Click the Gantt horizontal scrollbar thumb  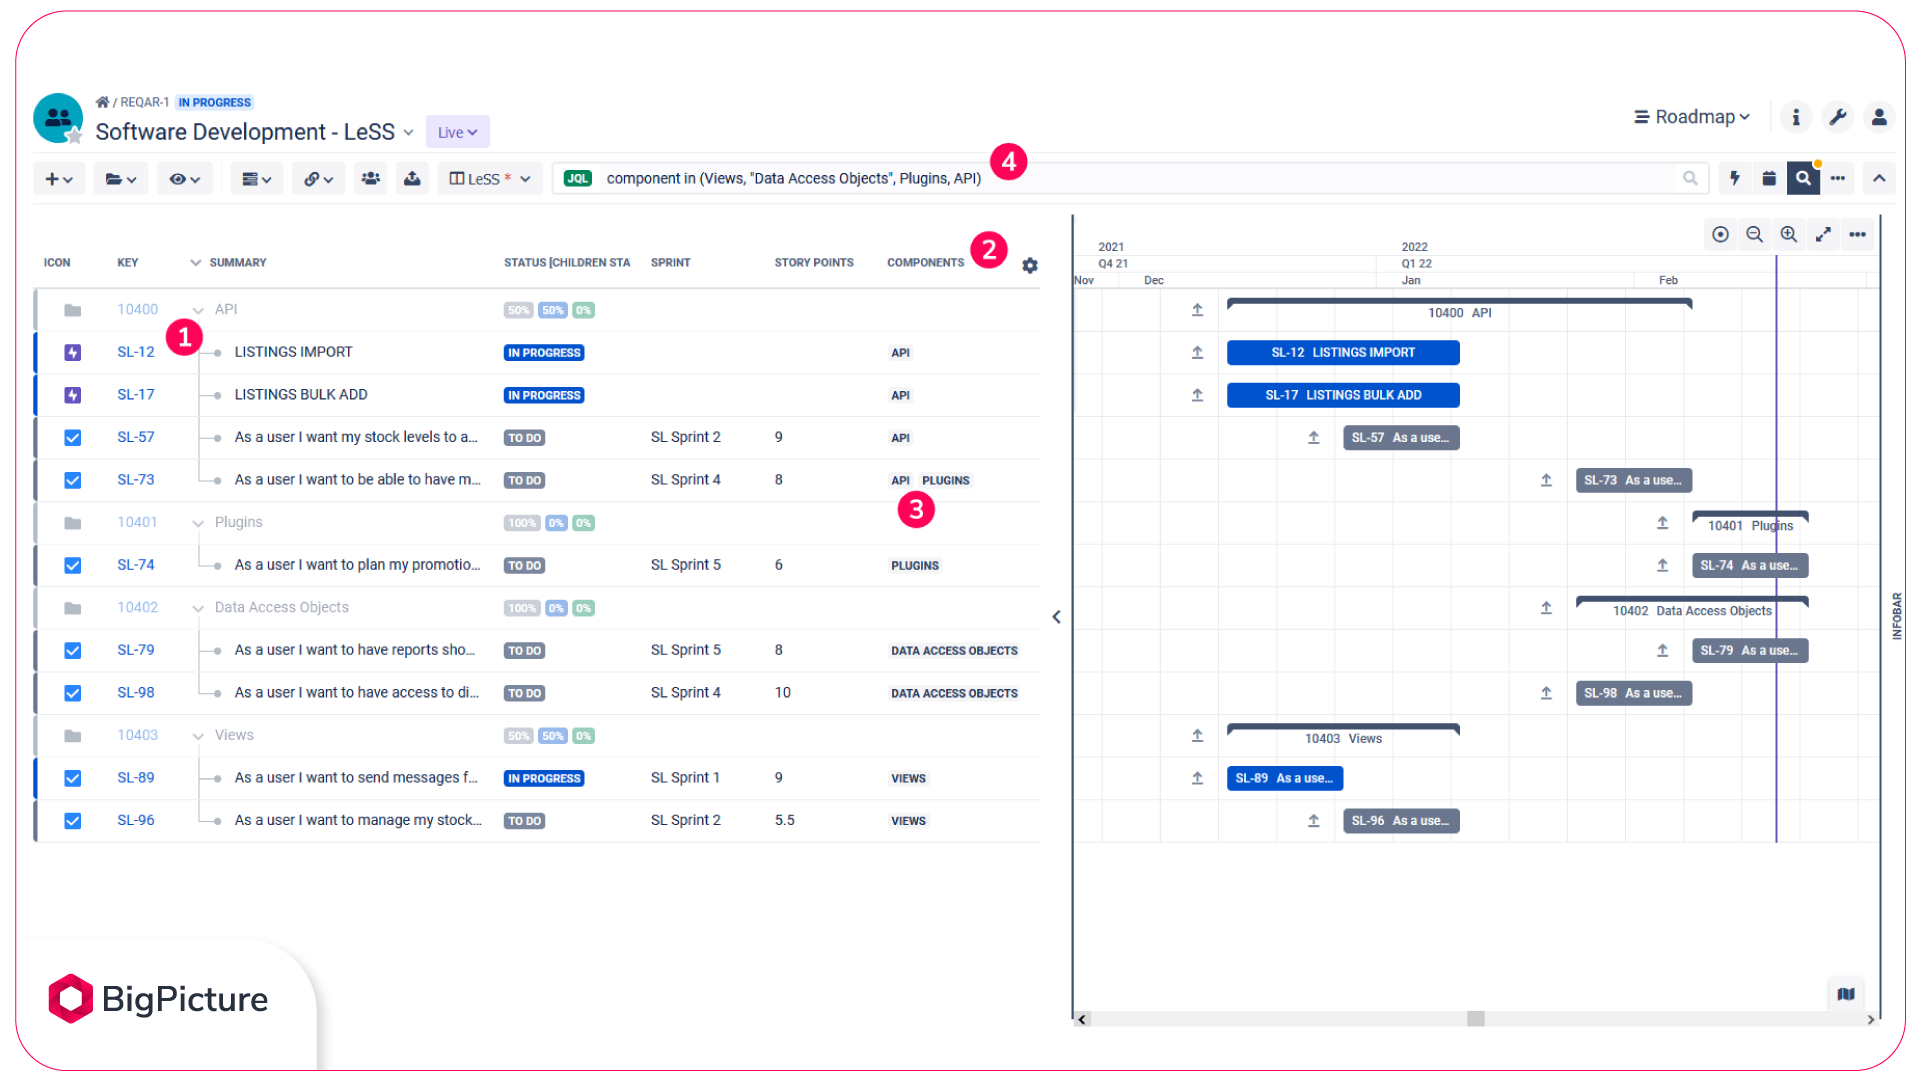click(1476, 1019)
